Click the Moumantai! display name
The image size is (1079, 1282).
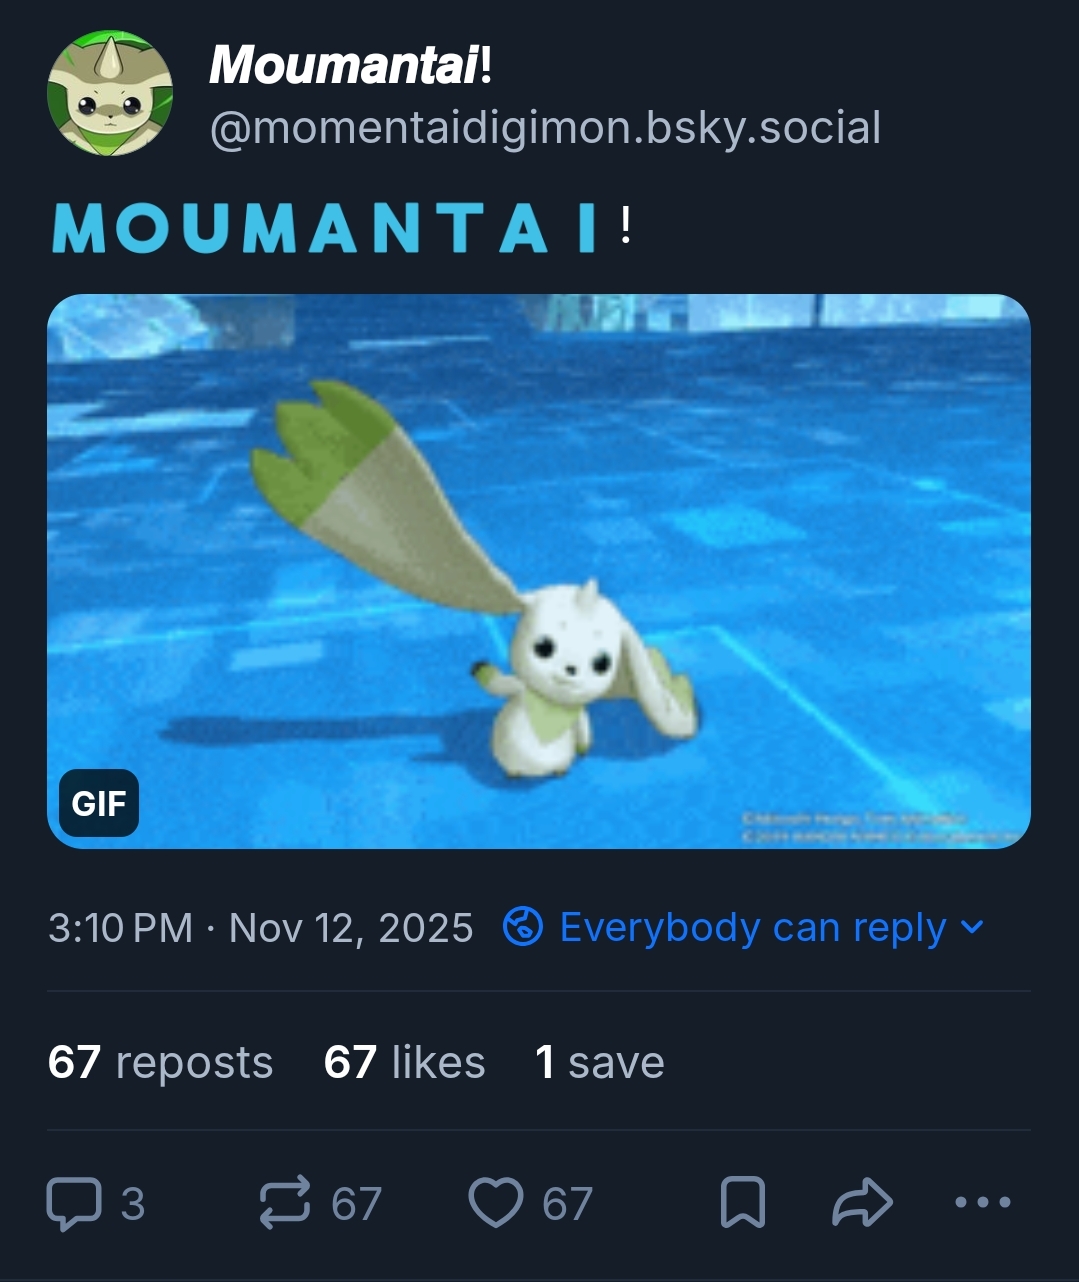pyautogui.click(x=350, y=65)
